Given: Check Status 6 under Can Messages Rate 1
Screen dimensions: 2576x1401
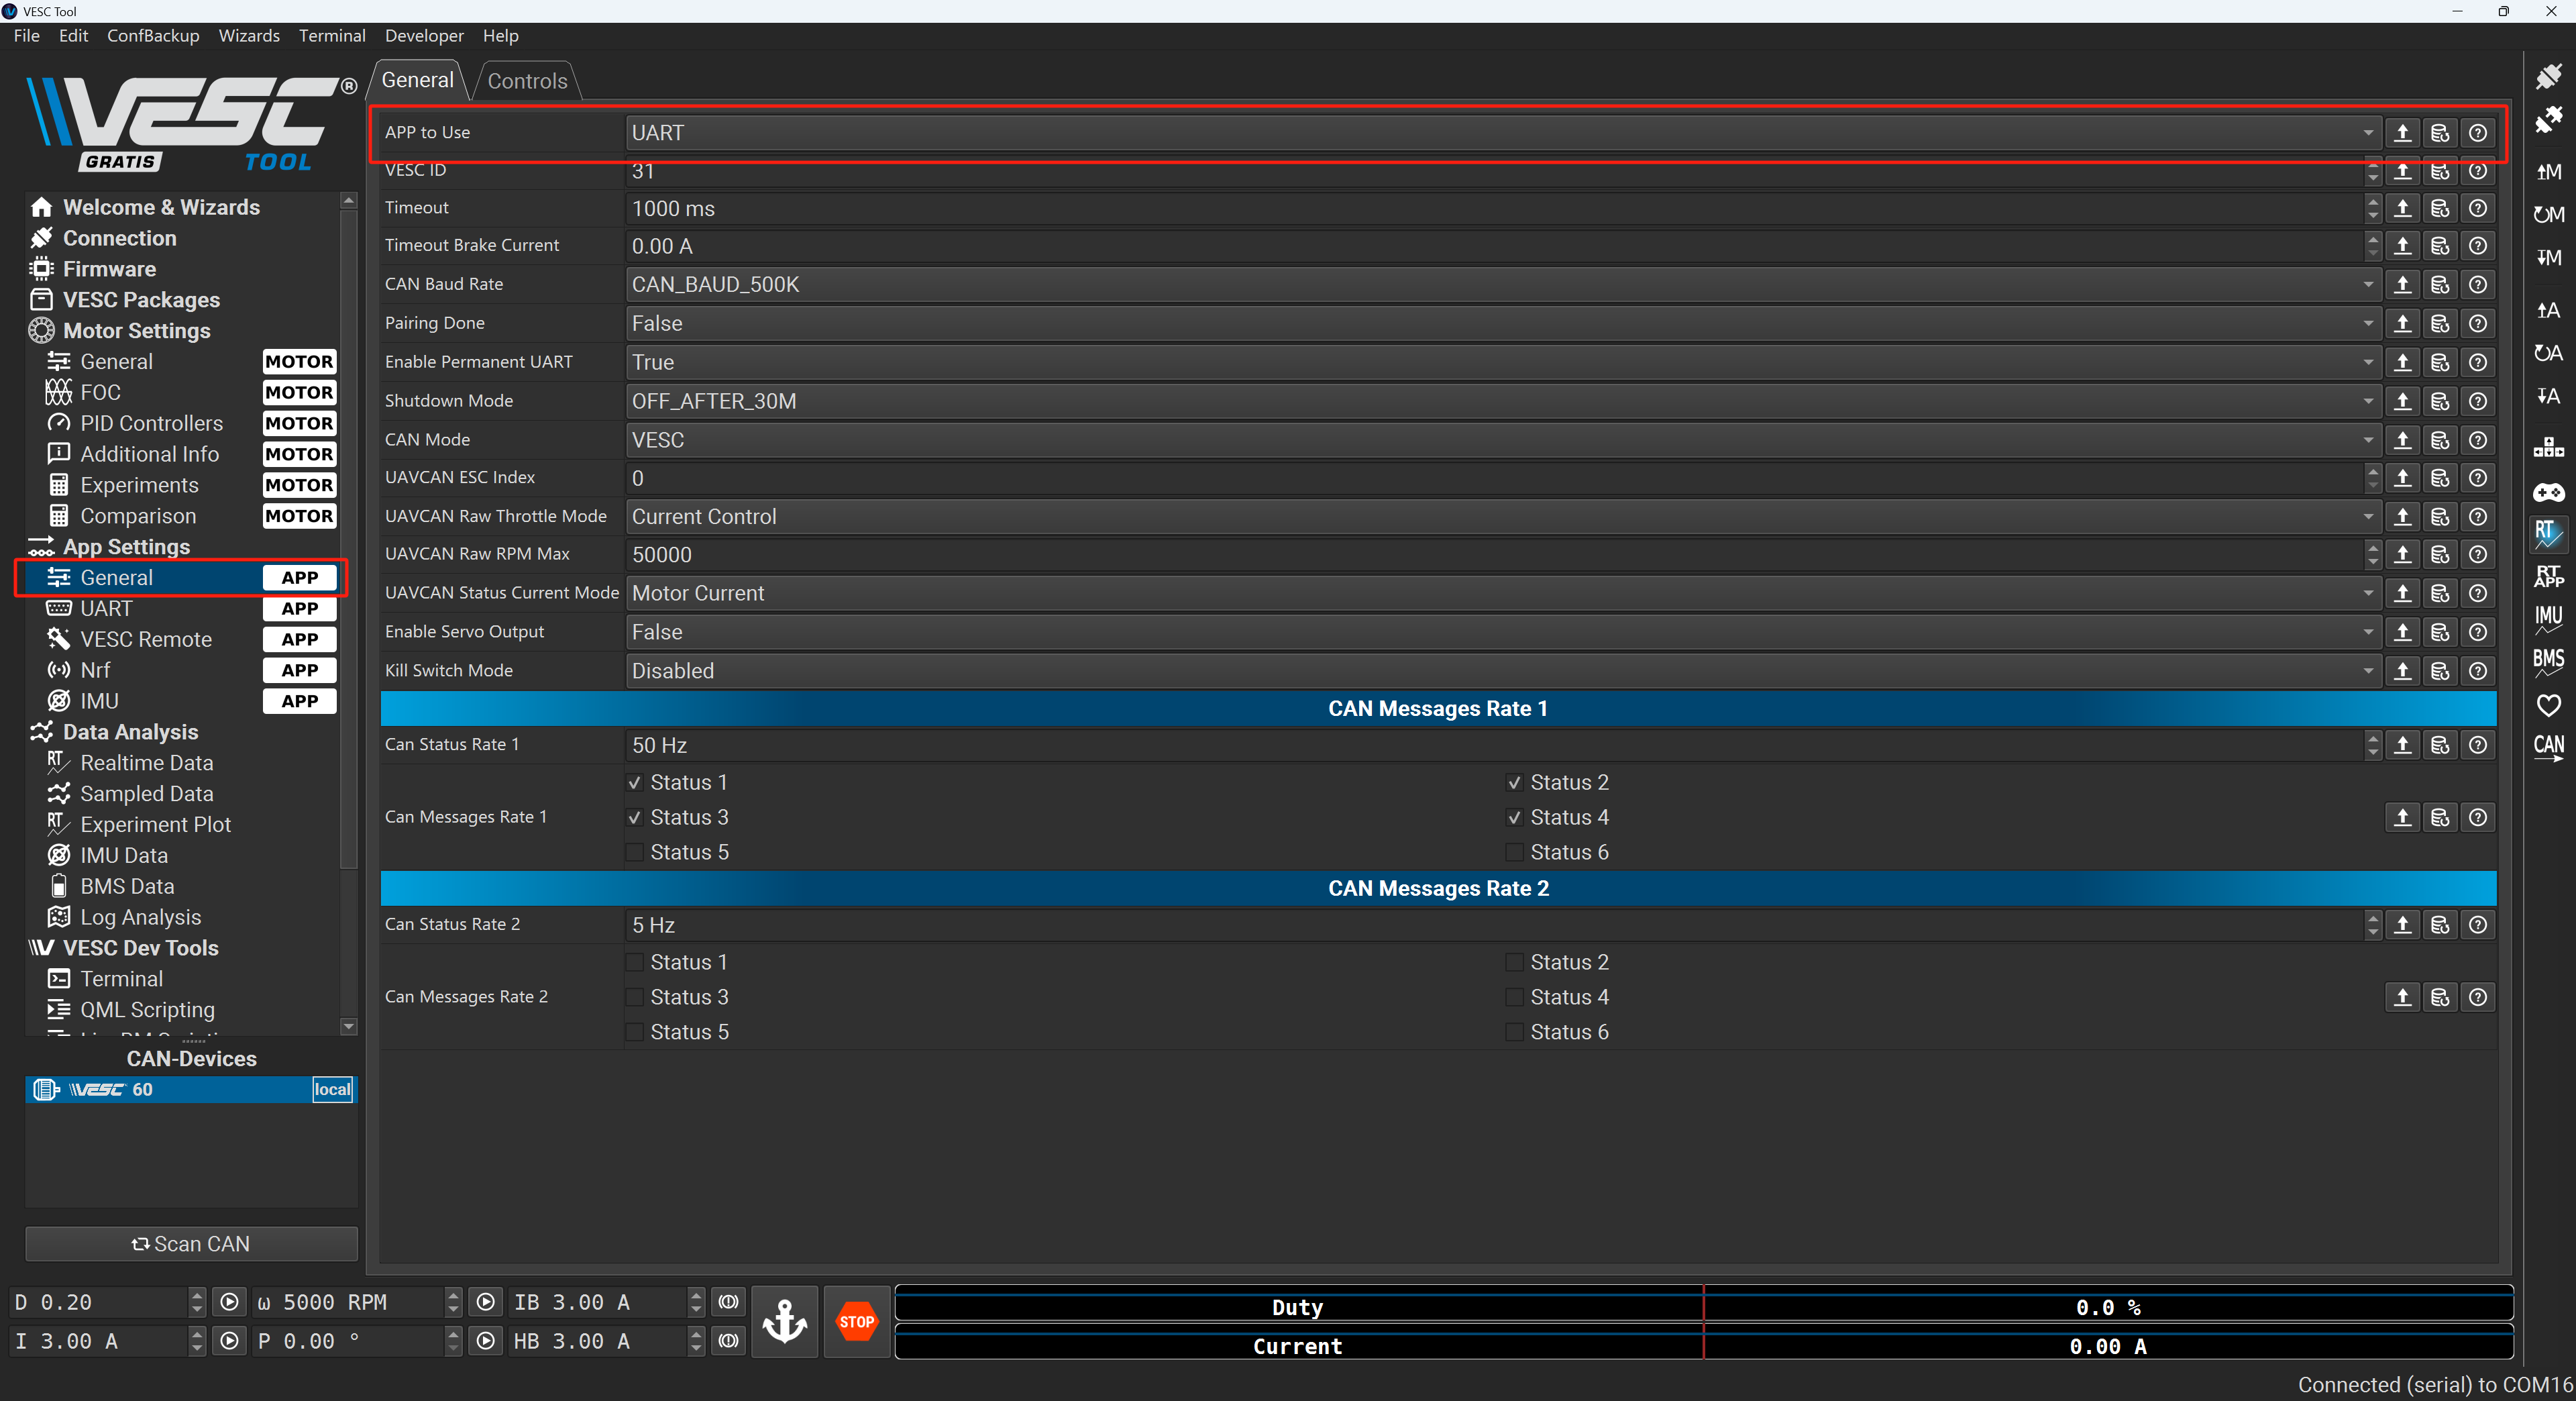Looking at the screenshot, I should pos(1514,853).
